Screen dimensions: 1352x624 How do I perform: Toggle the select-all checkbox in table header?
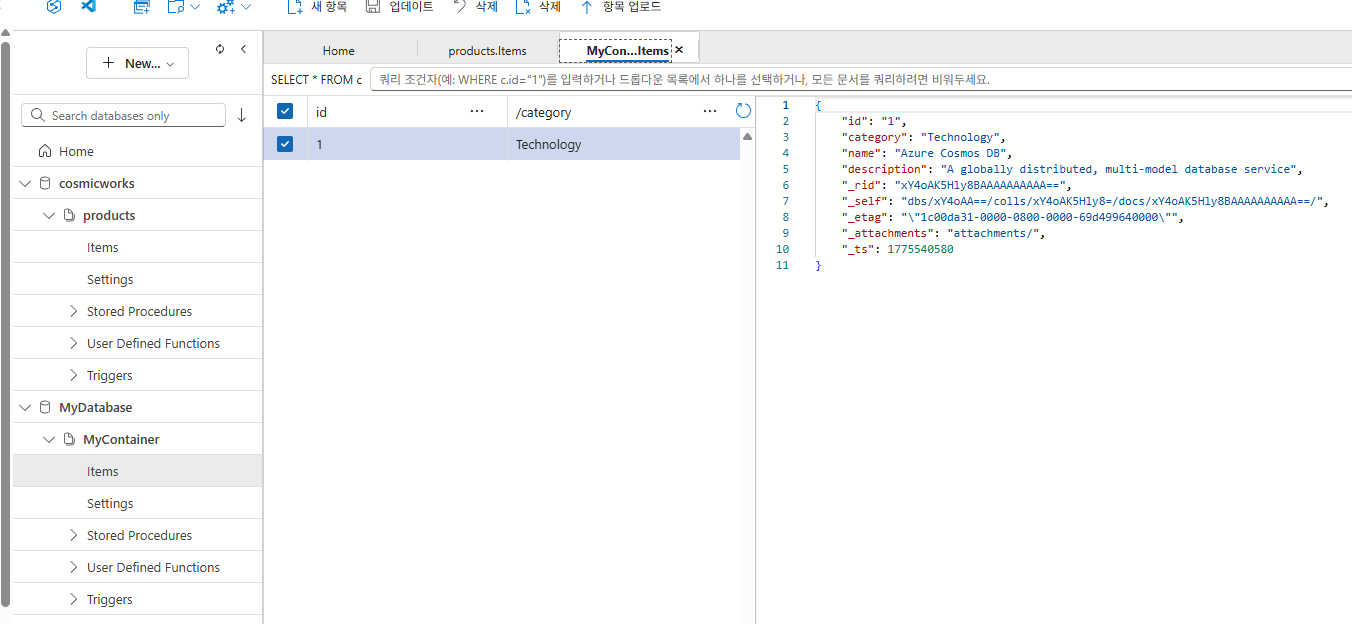pyautogui.click(x=285, y=111)
